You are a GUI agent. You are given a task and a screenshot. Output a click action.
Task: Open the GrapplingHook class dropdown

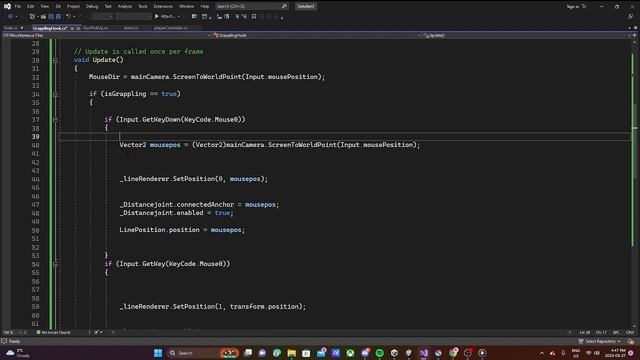[x=317, y=36]
